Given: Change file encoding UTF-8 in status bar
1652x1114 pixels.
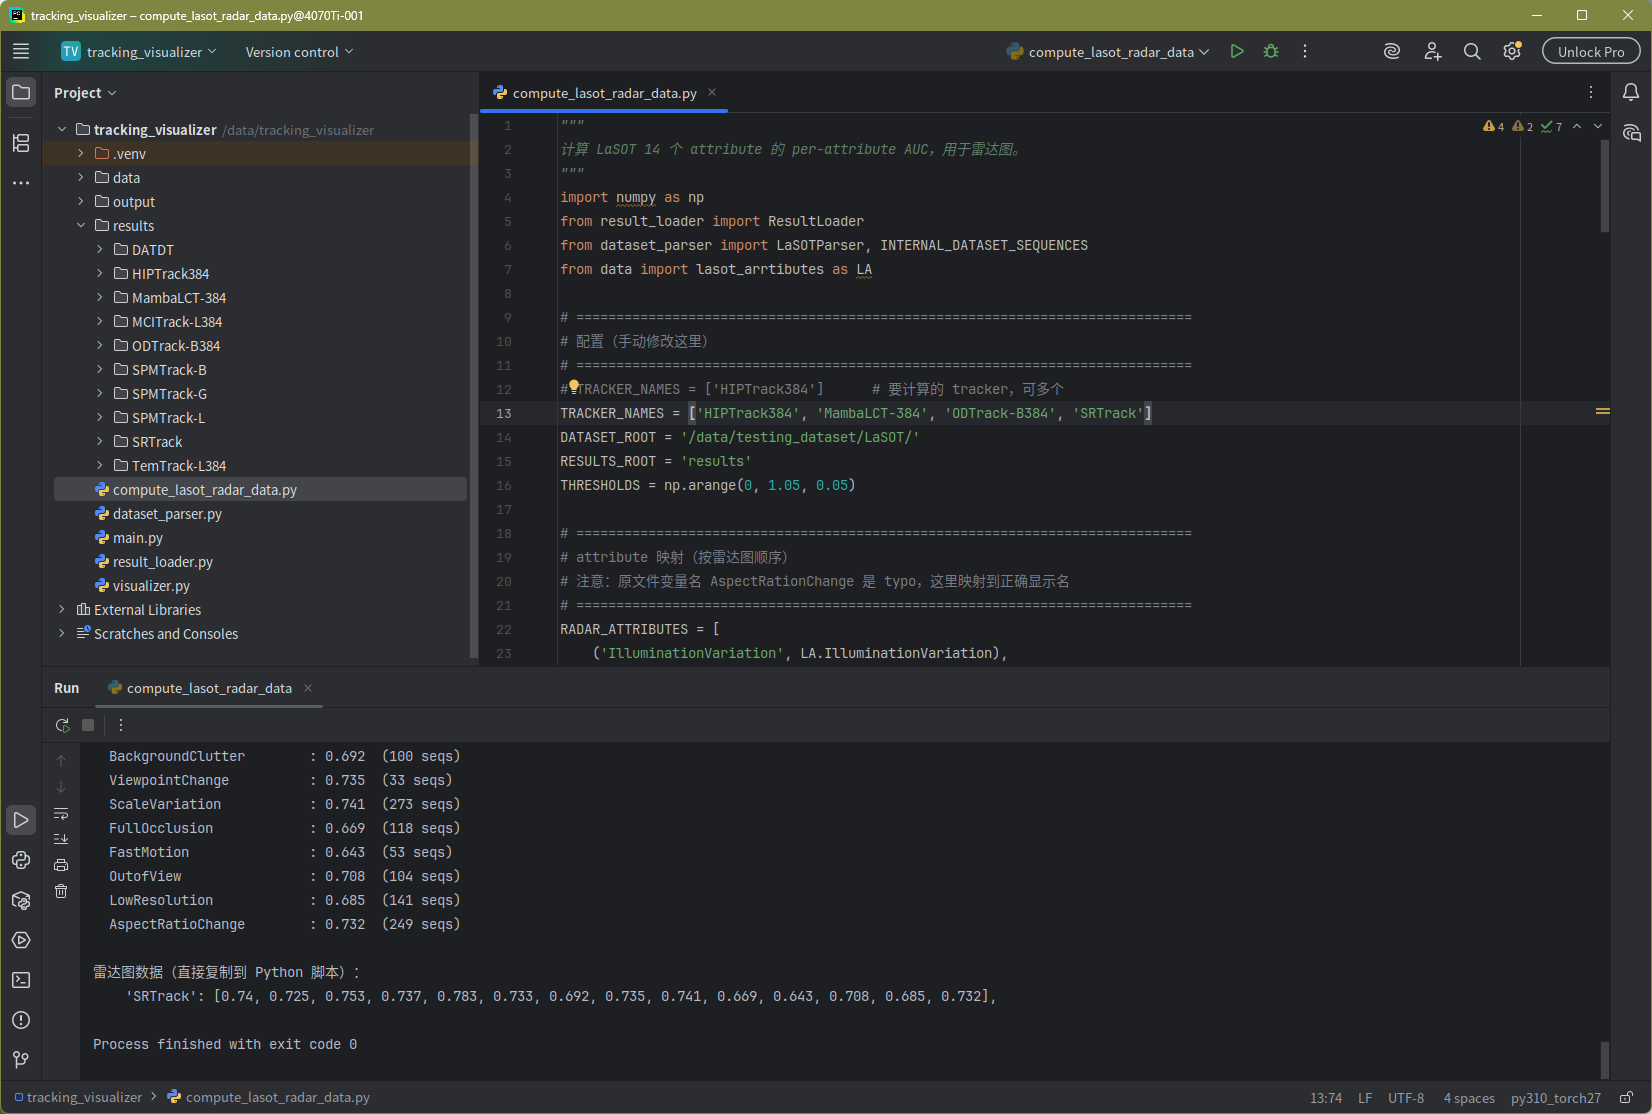Looking at the screenshot, I should pos(1406,1098).
